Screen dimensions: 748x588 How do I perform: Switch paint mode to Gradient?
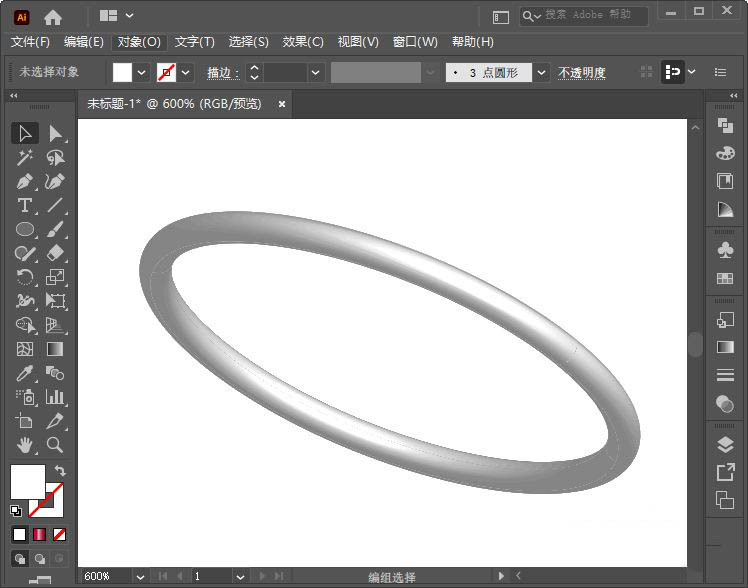coord(40,535)
